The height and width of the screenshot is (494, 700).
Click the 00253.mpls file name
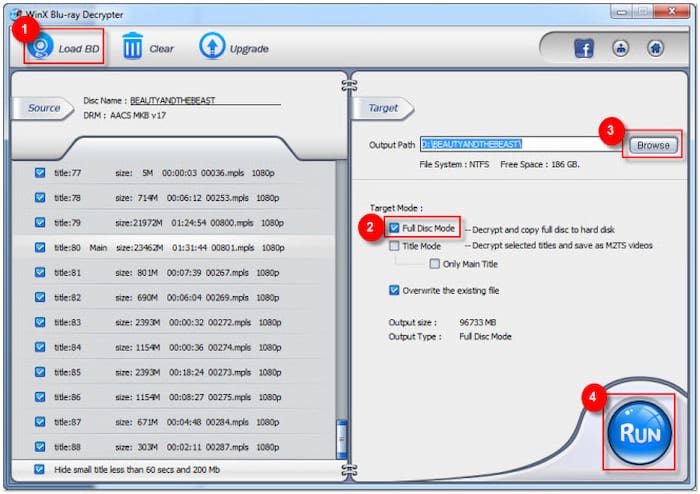227,198
